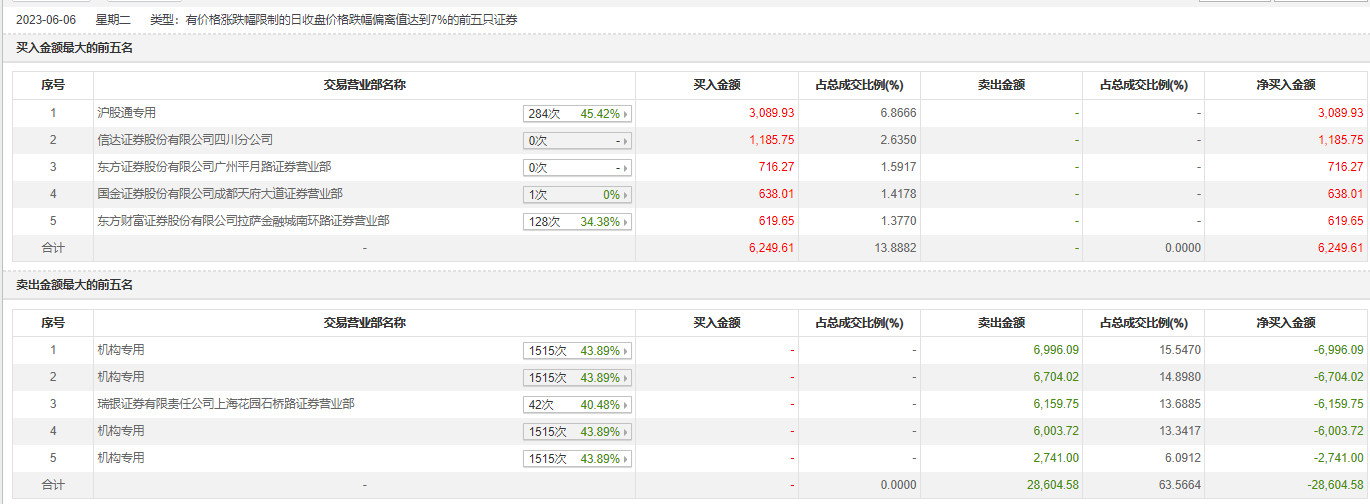The image size is (1370, 504).
Task: Open the 128次 34.38% badge for 东方财富证券
Action: pos(578,222)
